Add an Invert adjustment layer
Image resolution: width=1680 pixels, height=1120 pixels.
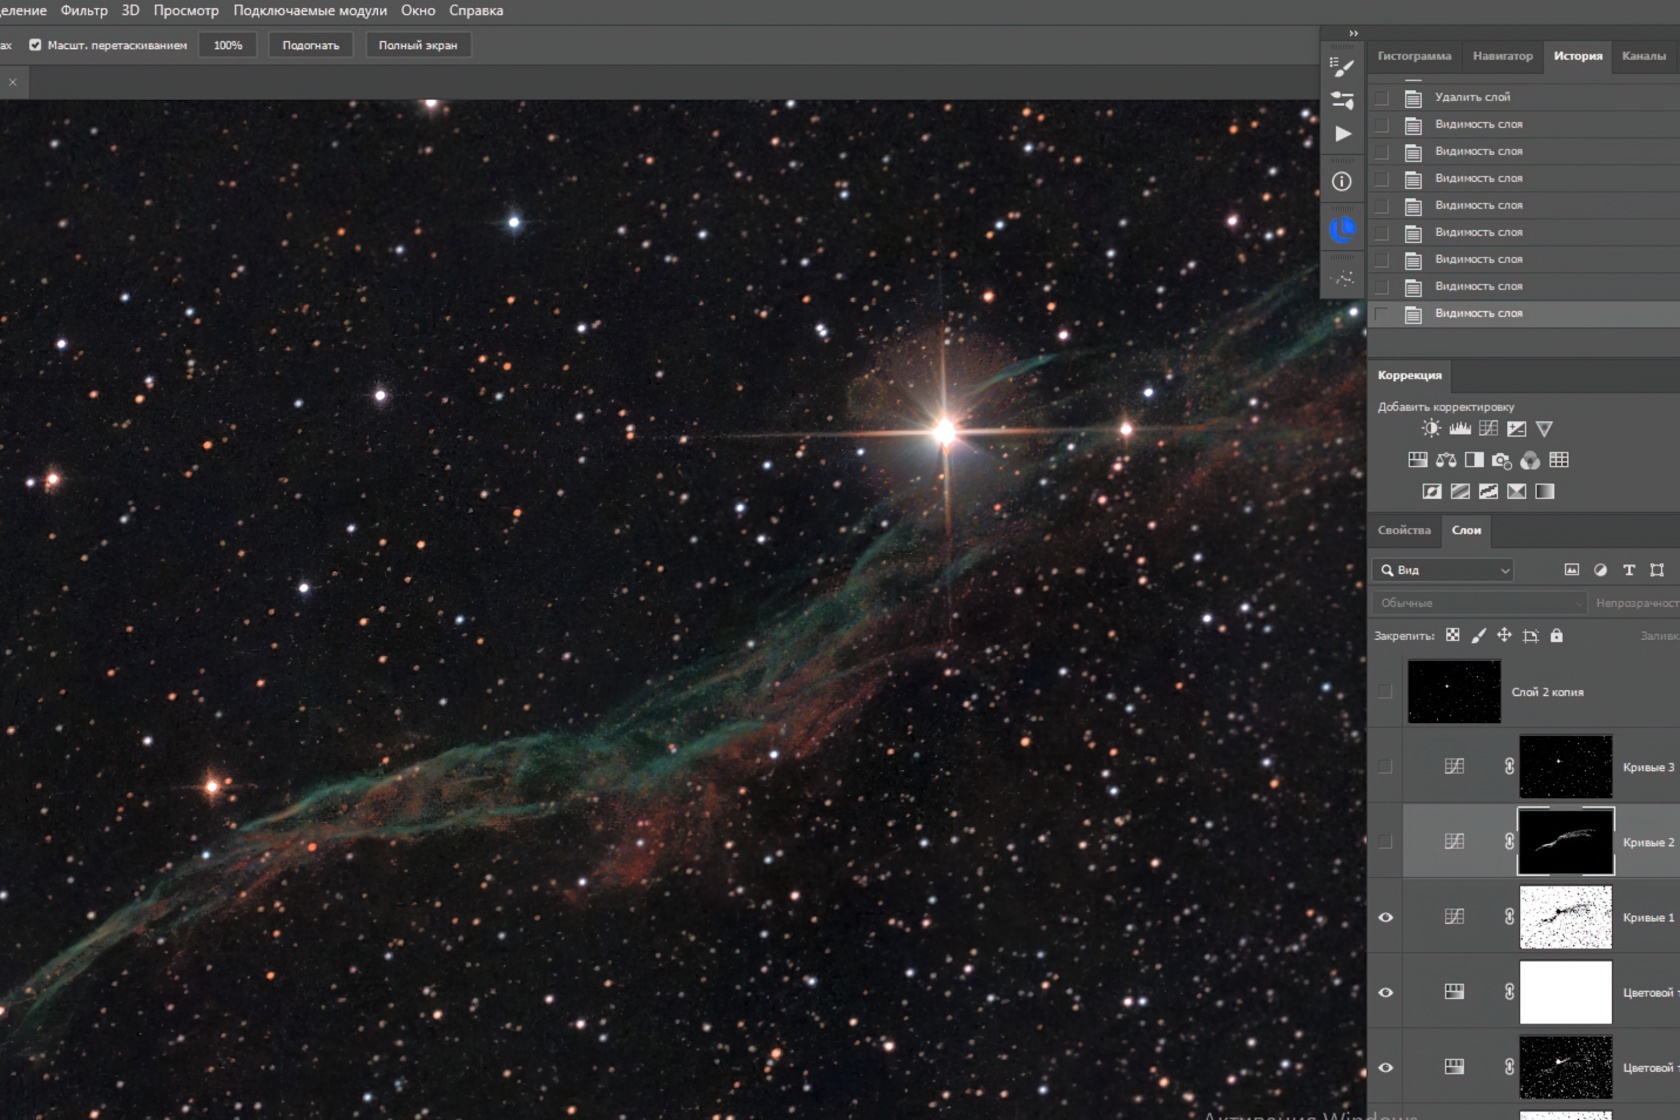(x=1432, y=491)
